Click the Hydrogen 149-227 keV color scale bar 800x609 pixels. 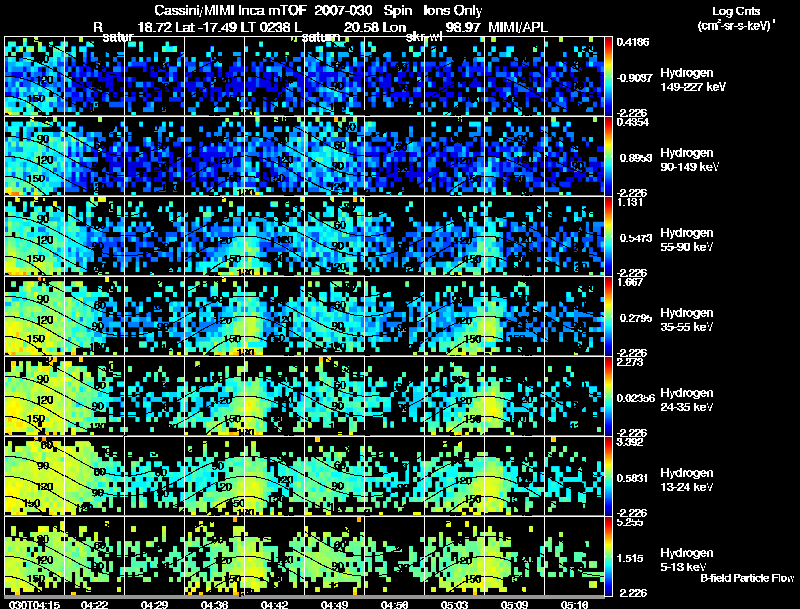click(608, 76)
